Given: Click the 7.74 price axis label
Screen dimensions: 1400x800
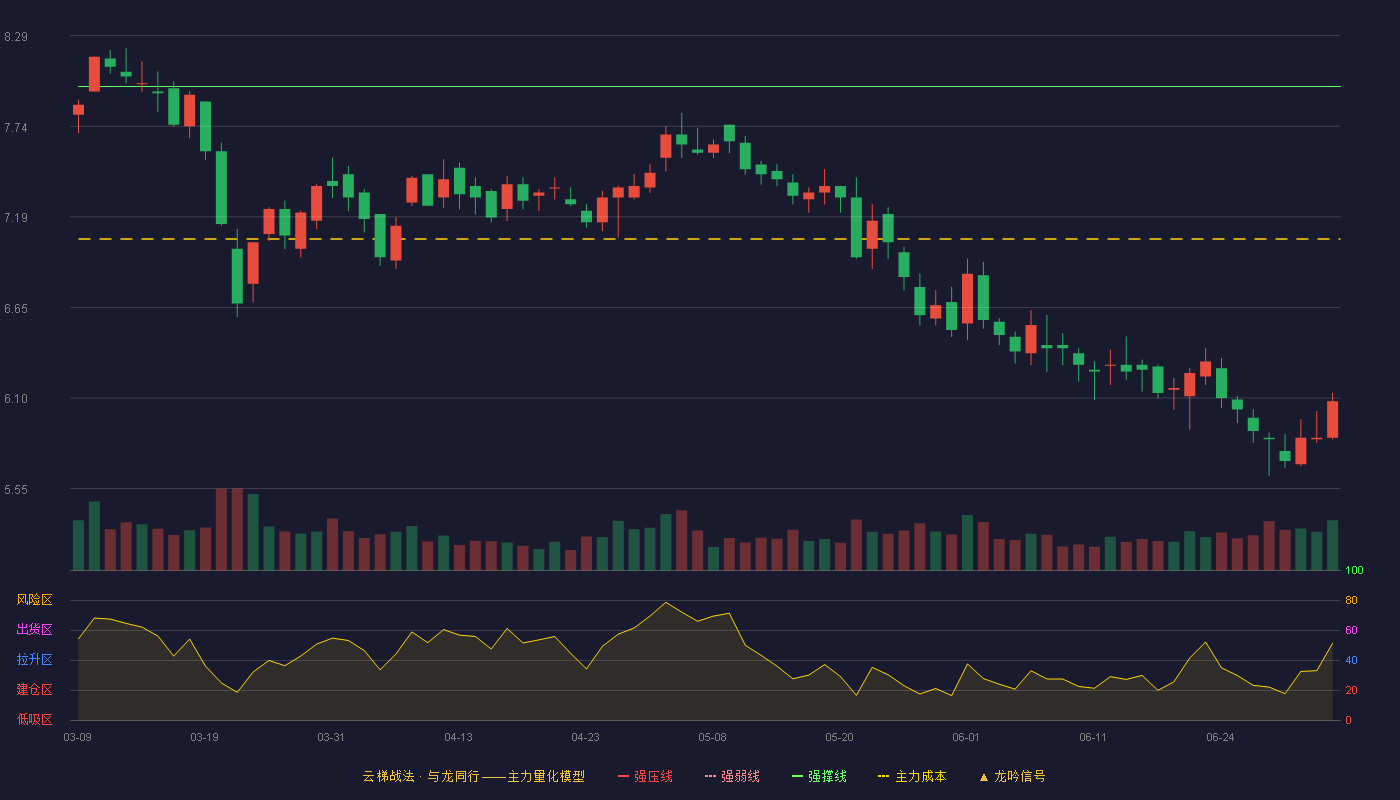Looking at the screenshot, I should tap(16, 128).
